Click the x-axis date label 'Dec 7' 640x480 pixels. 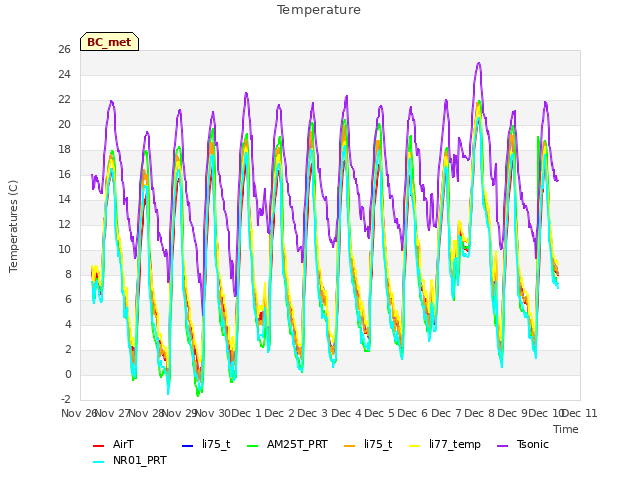point(446,413)
